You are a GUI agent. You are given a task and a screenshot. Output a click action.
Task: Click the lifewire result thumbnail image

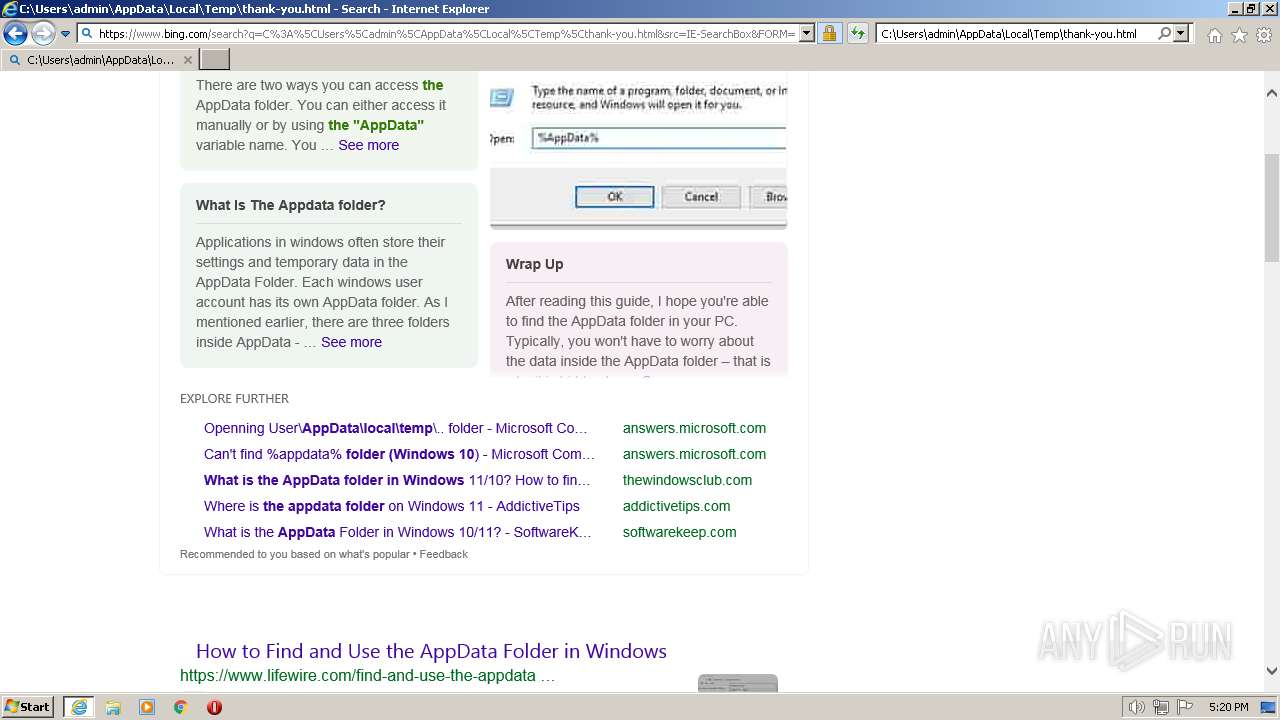pyautogui.click(x=738, y=683)
